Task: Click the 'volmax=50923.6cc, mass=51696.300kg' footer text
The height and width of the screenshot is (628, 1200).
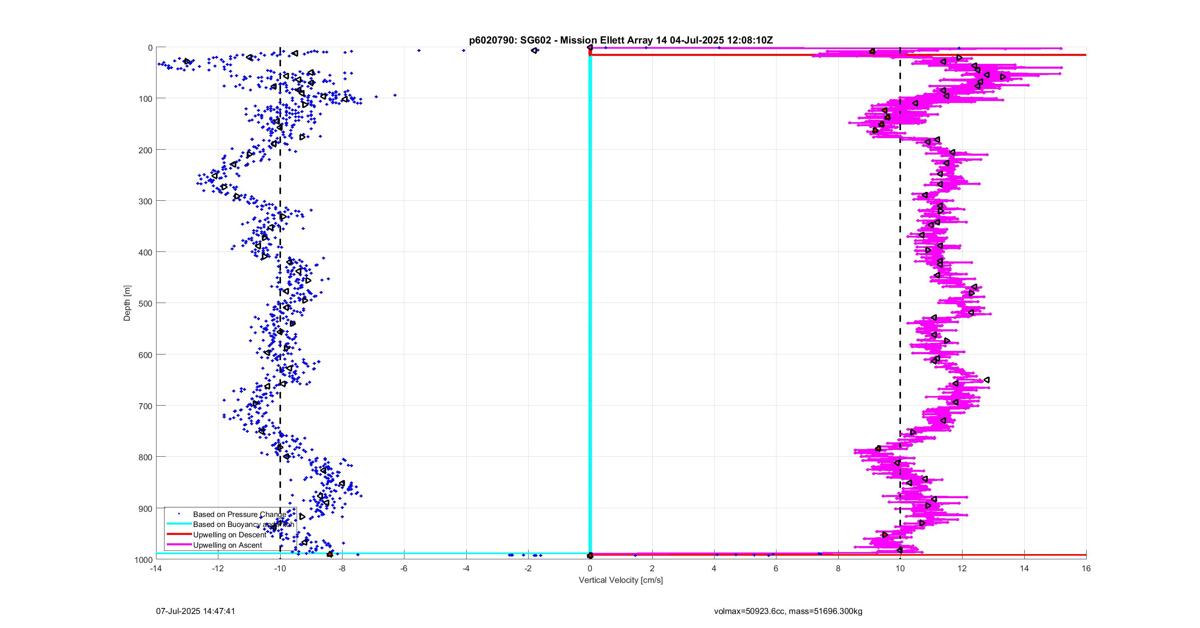Action: tap(789, 609)
